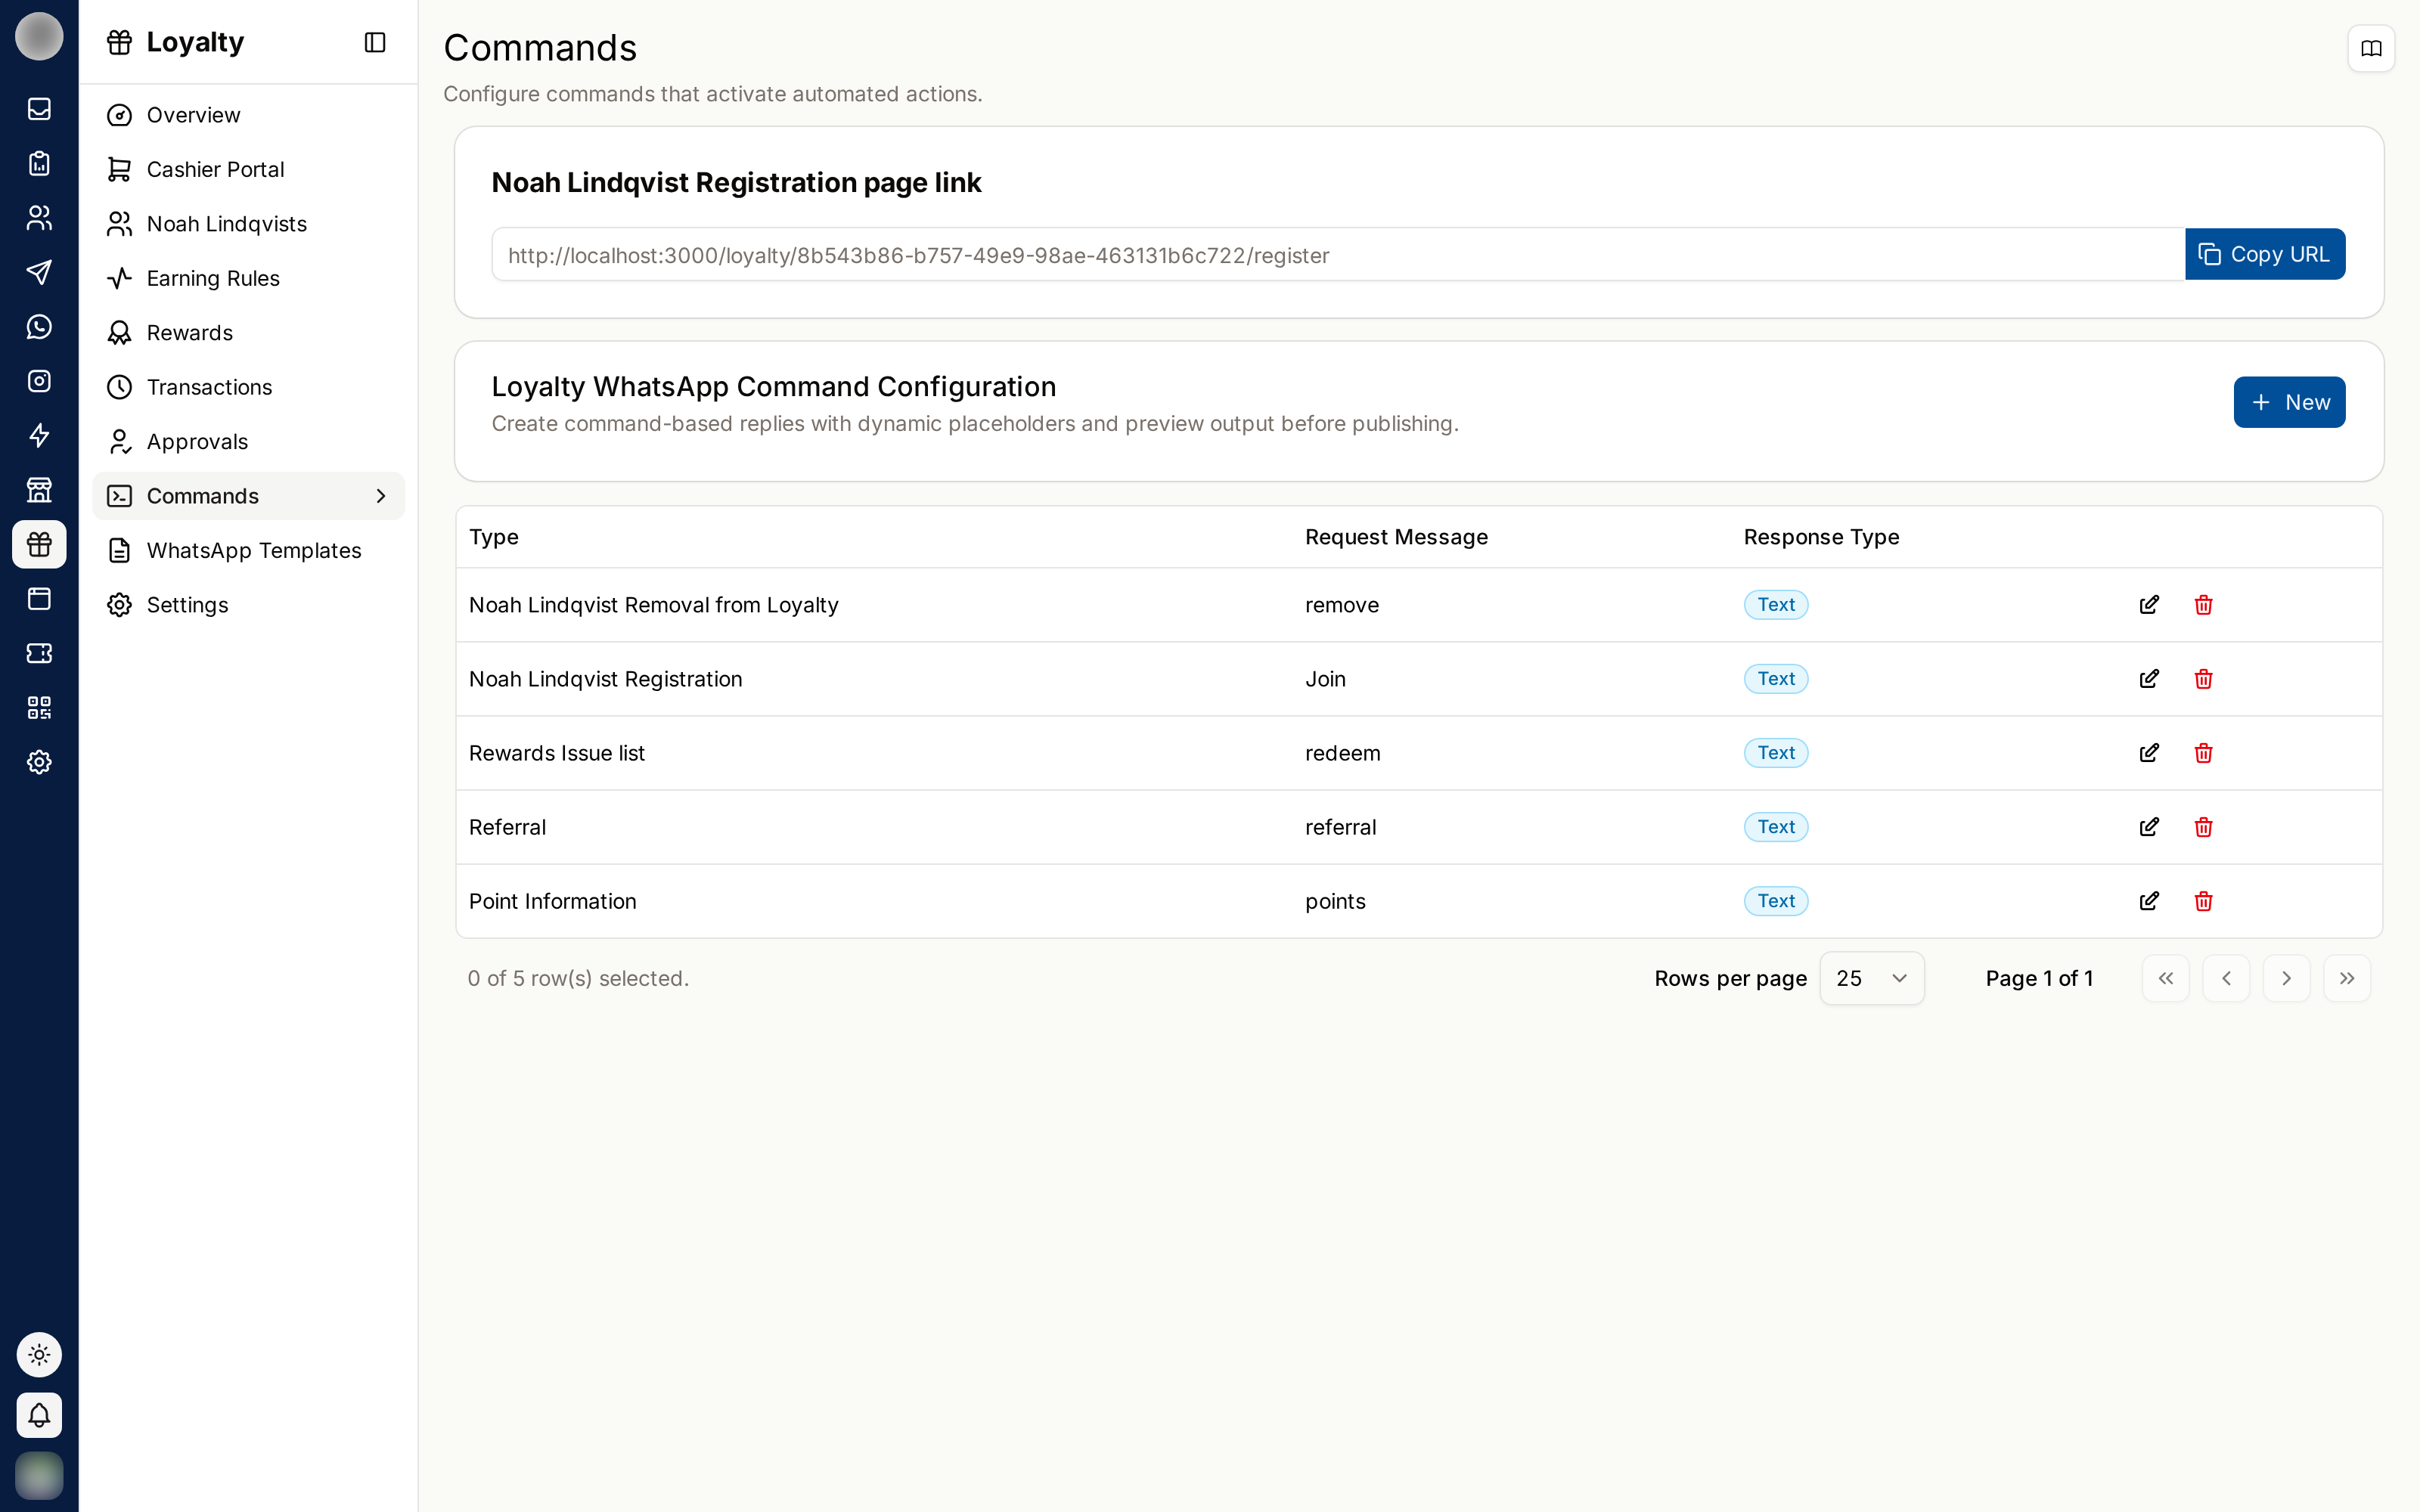The width and height of the screenshot is (2420, 1512).
Task: Open the lightning bolt automation icon
Action: (39, 435)
